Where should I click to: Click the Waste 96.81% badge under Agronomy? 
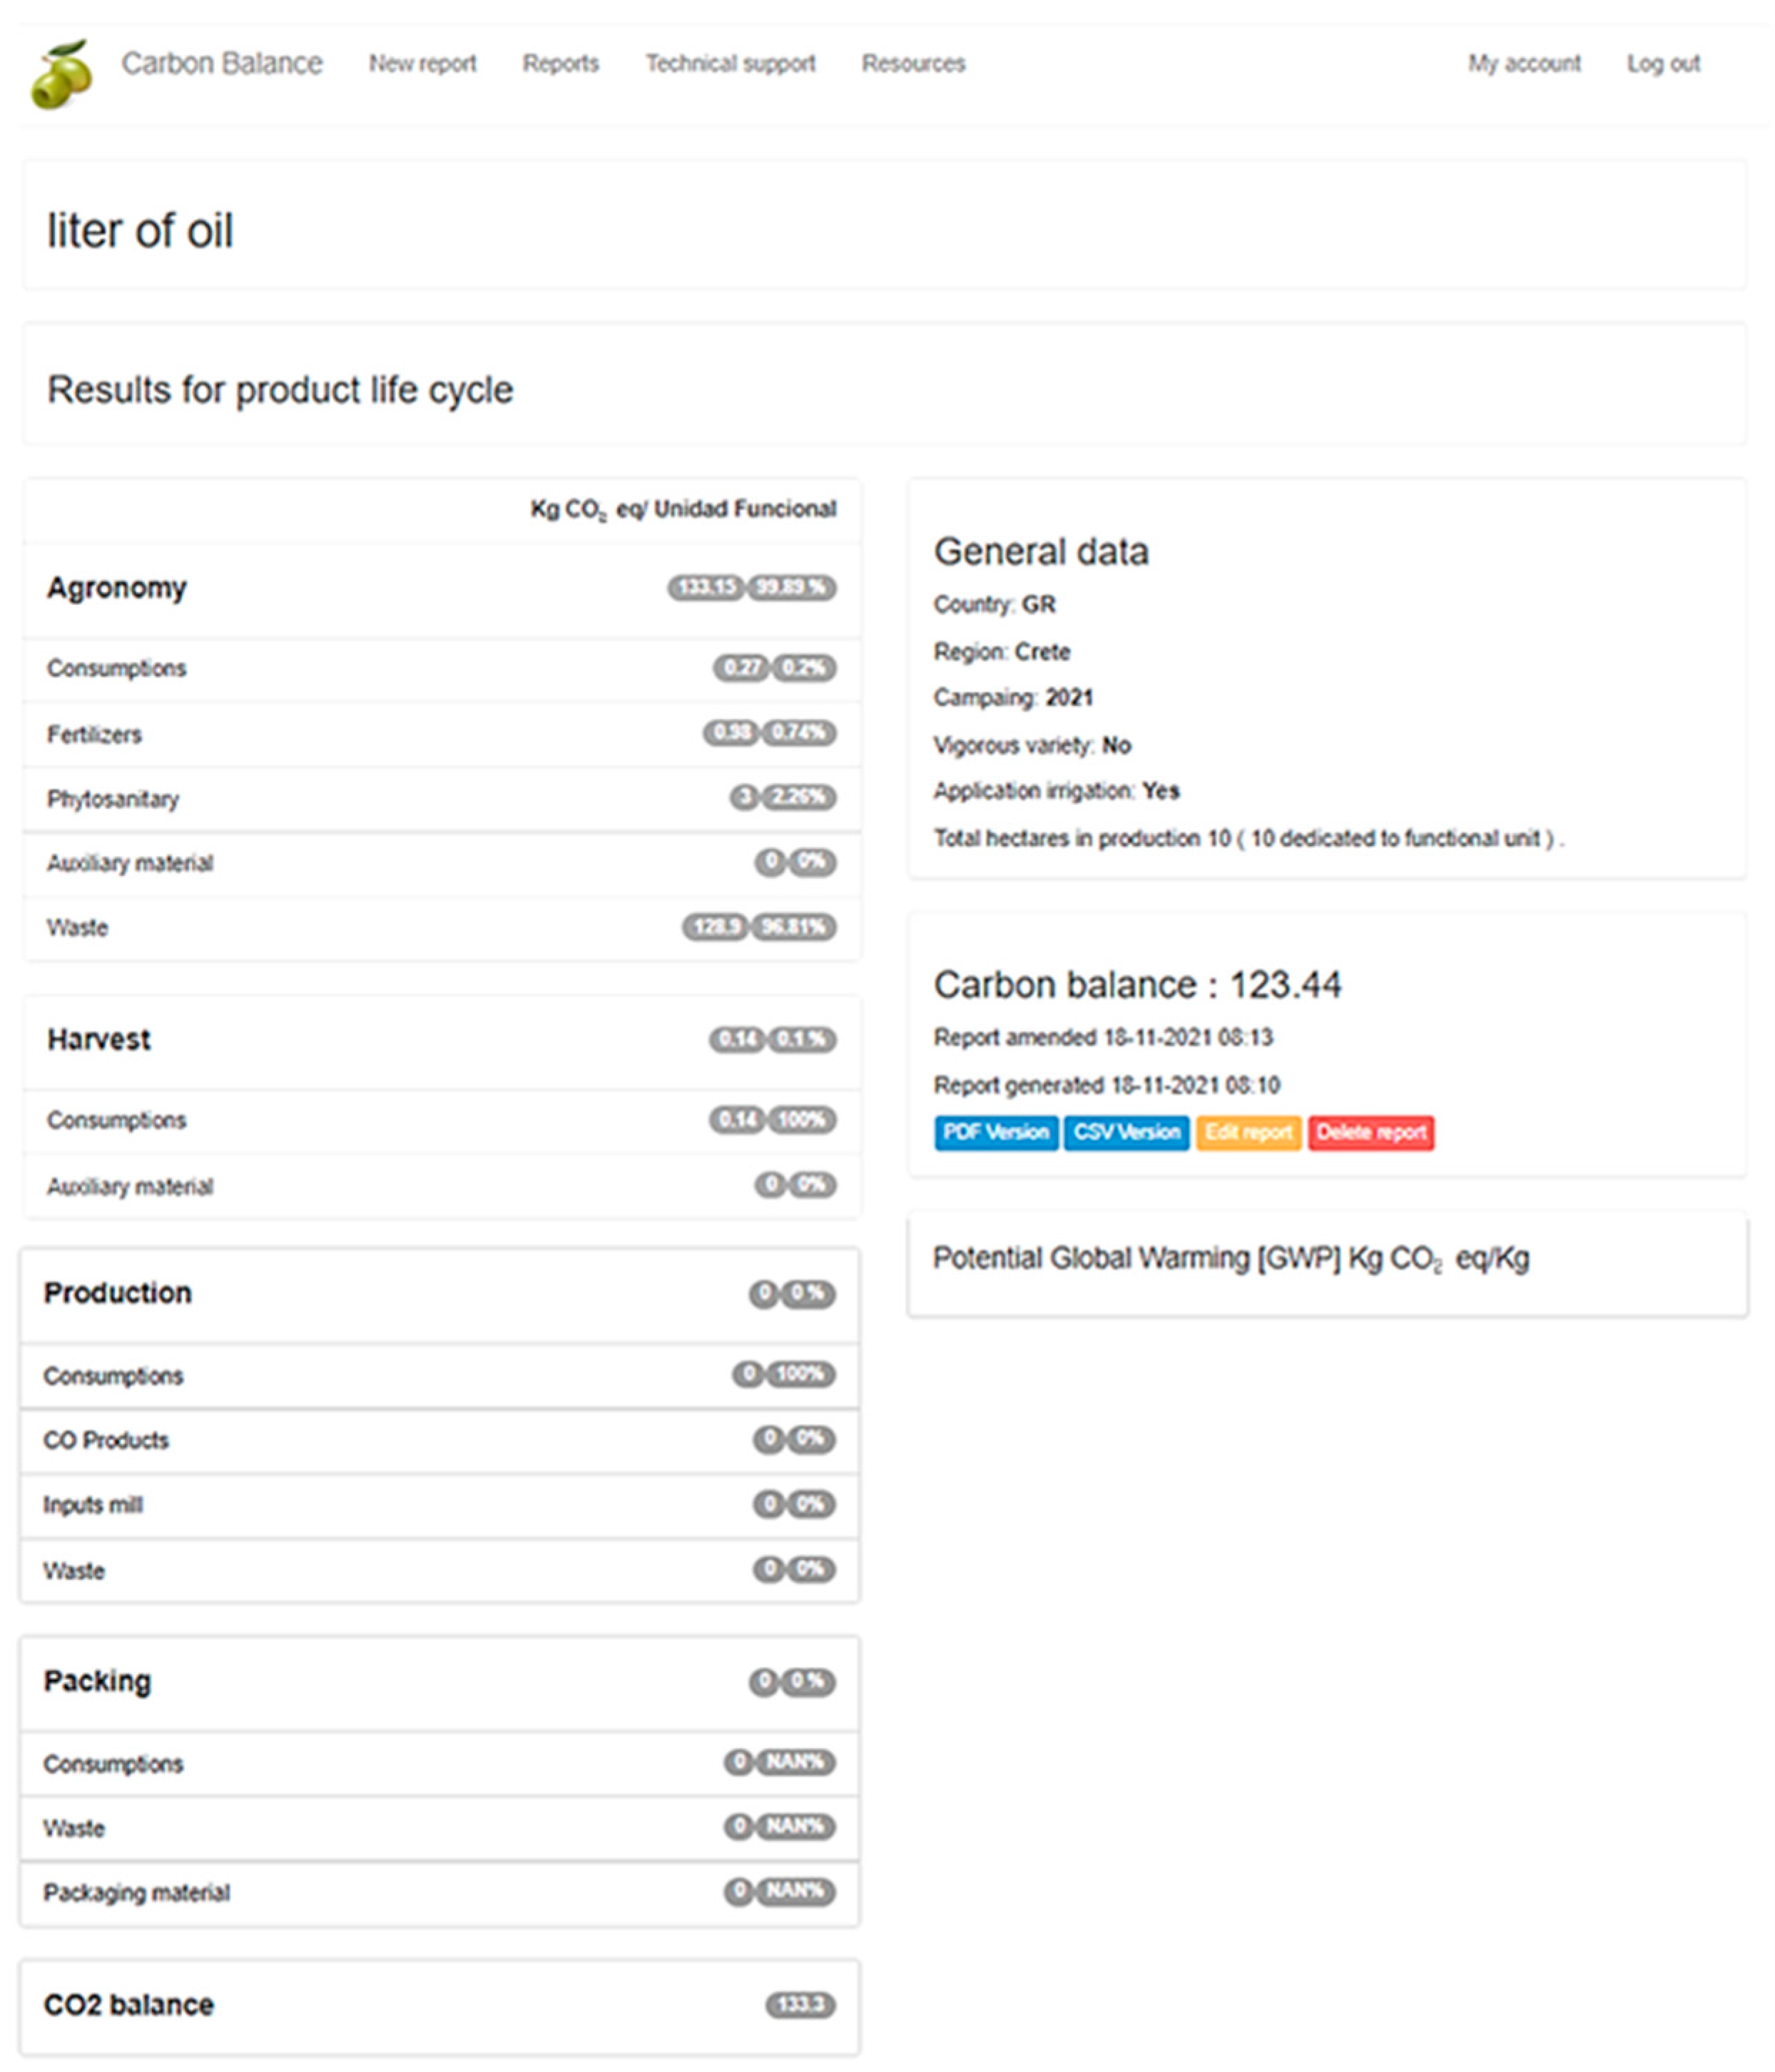click(794, 927)
